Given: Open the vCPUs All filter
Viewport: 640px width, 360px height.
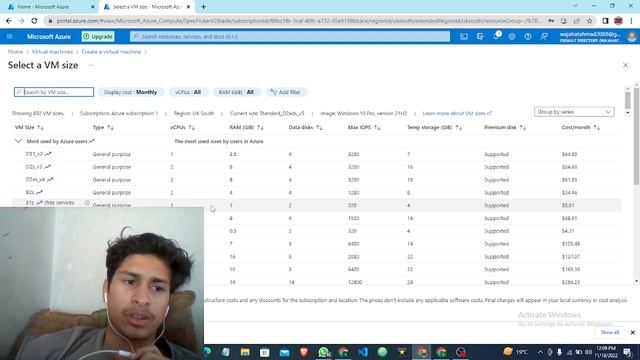Looking at the screenshot, I should [x=188, y=92].
